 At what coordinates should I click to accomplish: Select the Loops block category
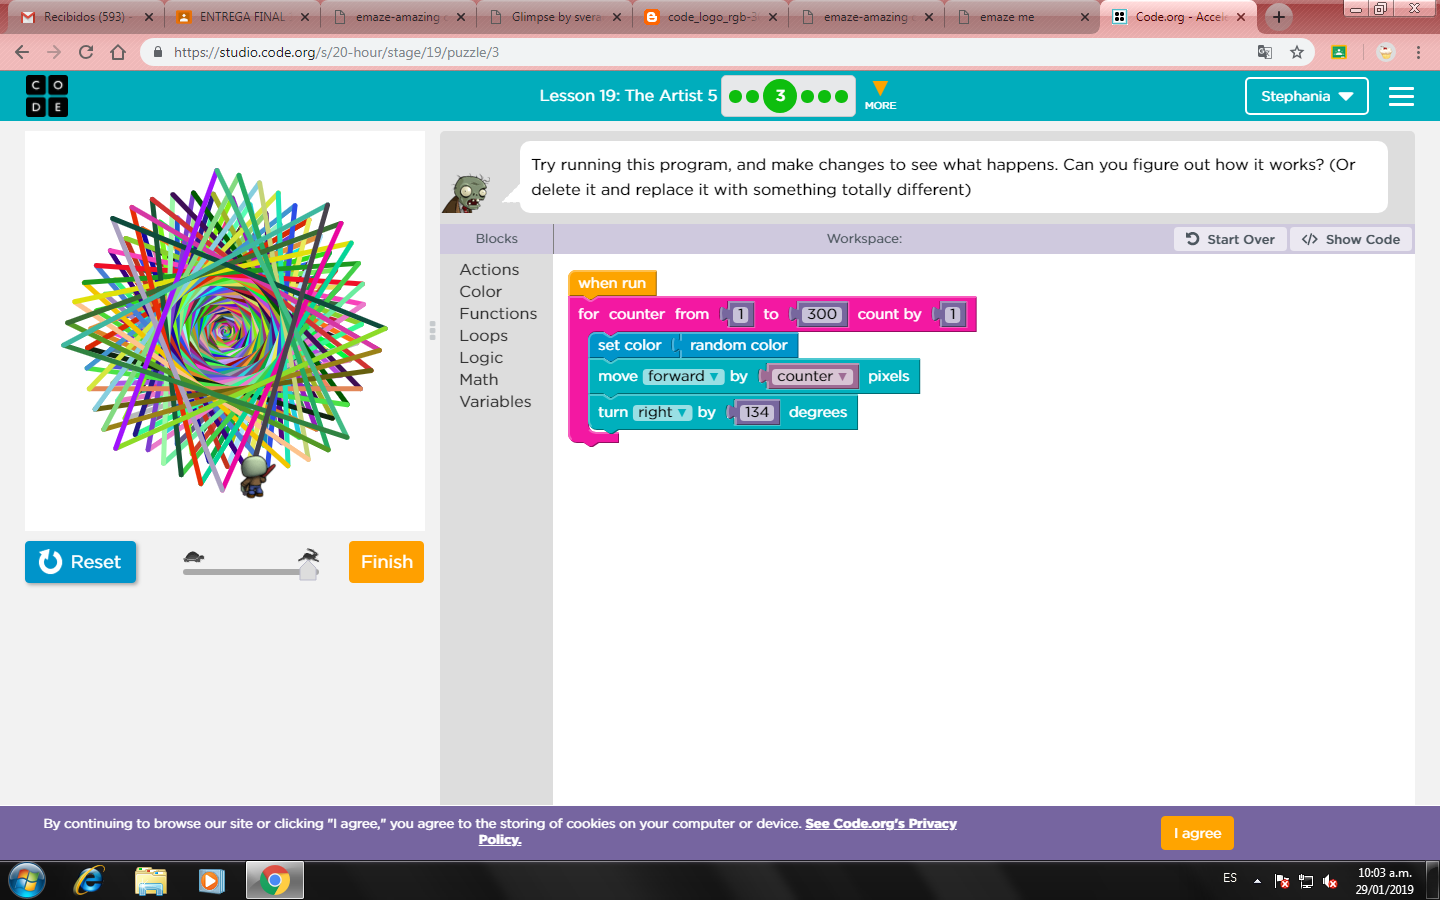point(484,336)
